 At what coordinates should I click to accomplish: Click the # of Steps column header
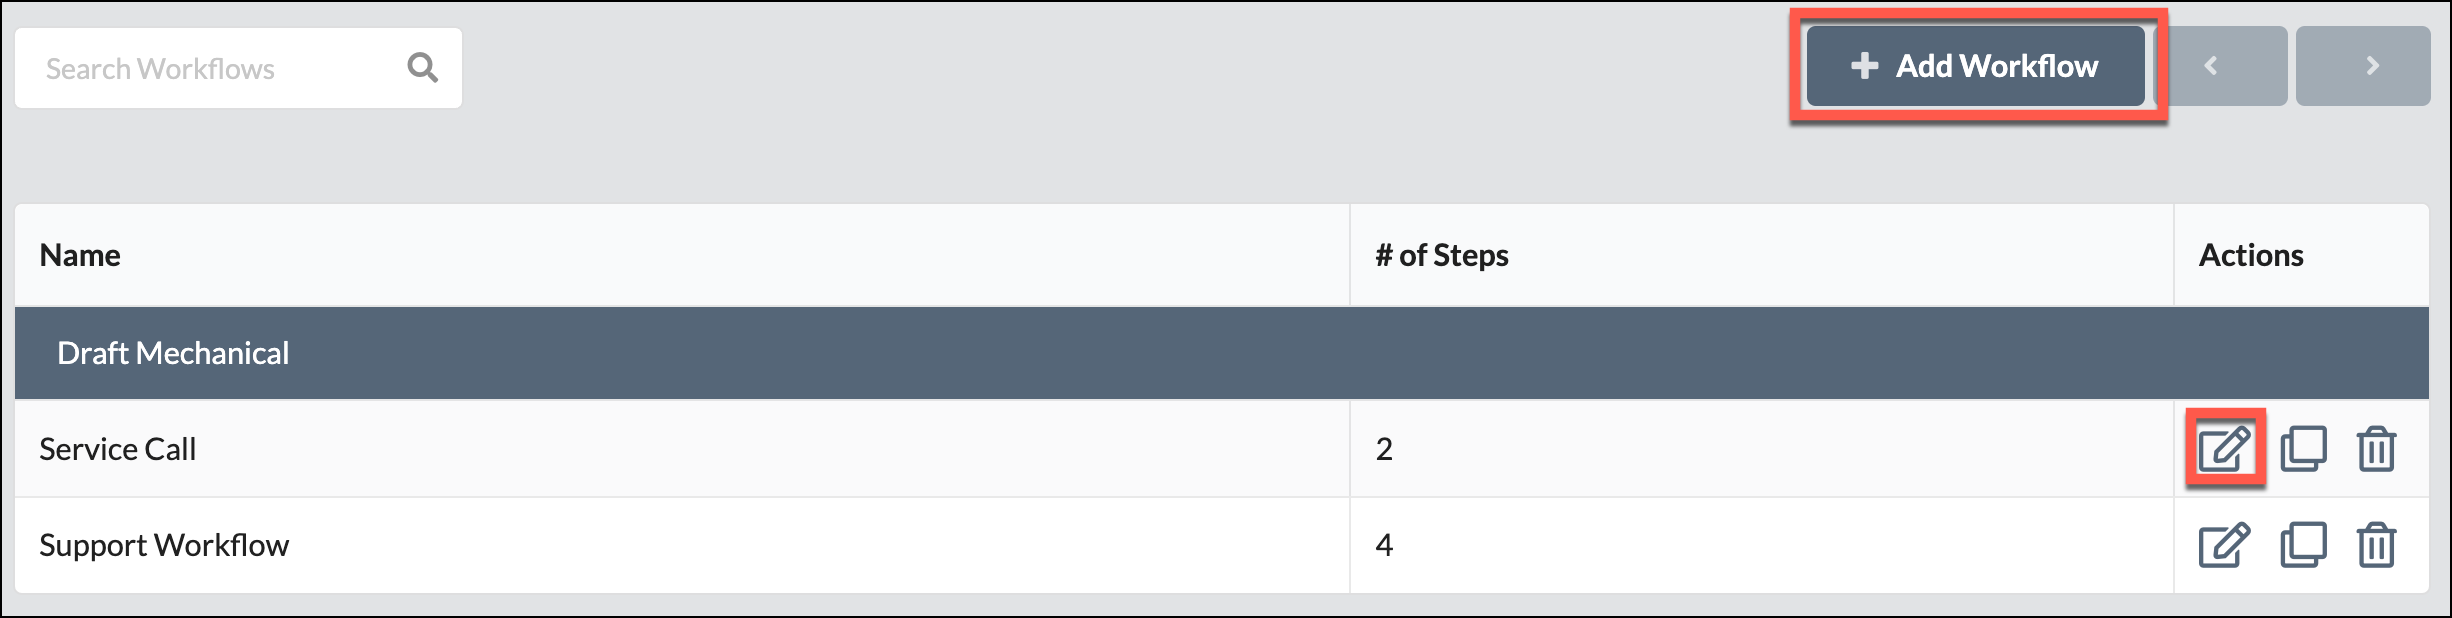point(1441,255)
